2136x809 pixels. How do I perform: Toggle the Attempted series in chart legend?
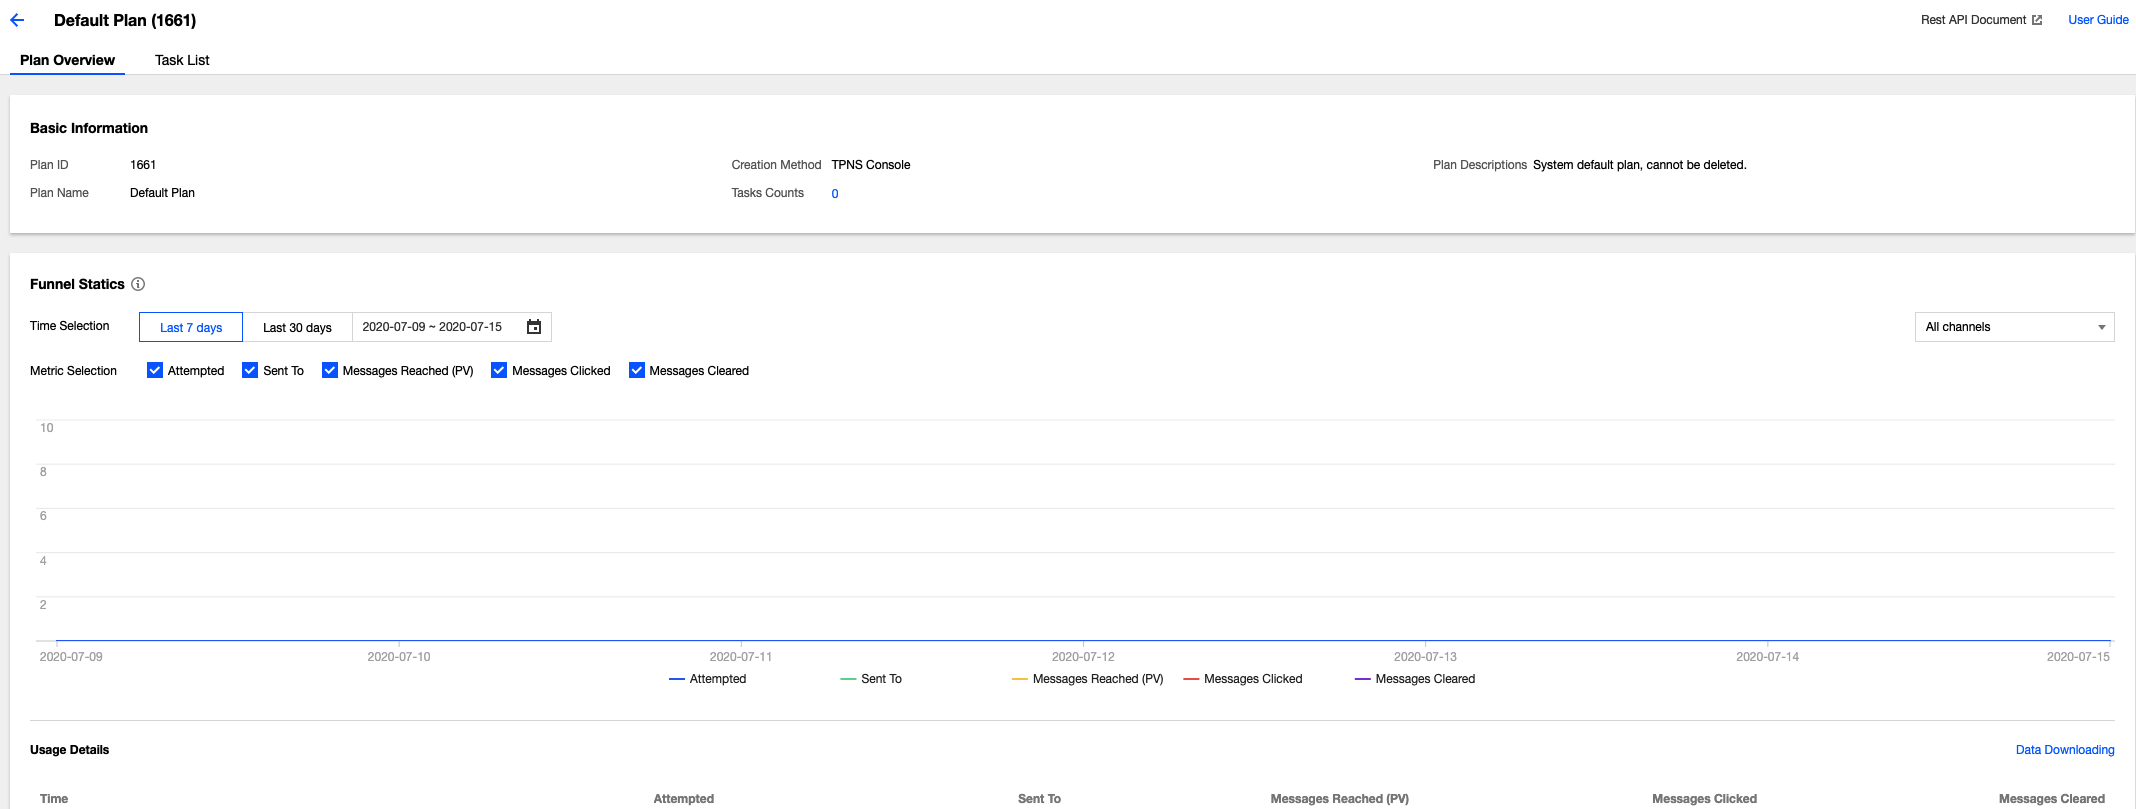[708, 679]
